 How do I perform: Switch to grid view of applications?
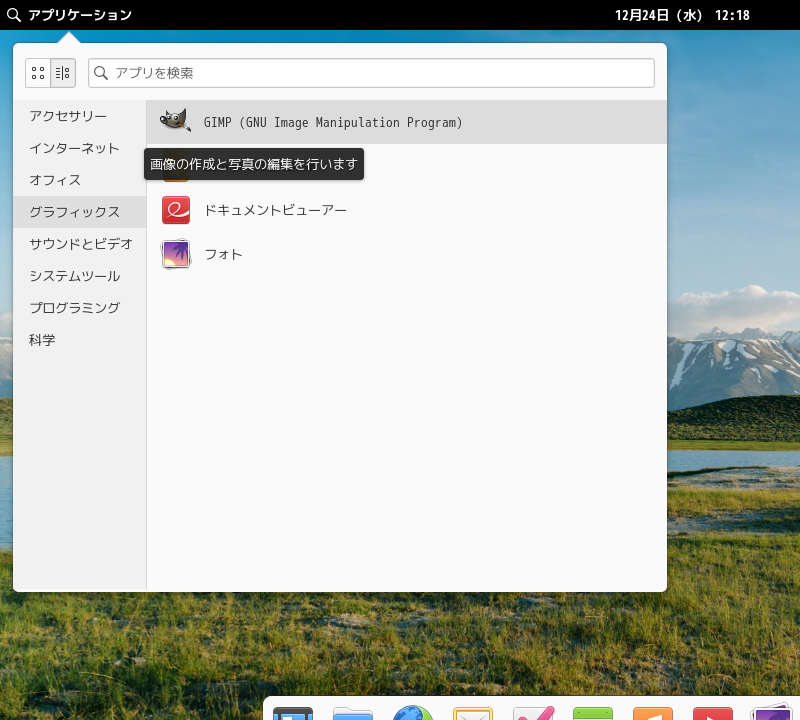point(38,73)
